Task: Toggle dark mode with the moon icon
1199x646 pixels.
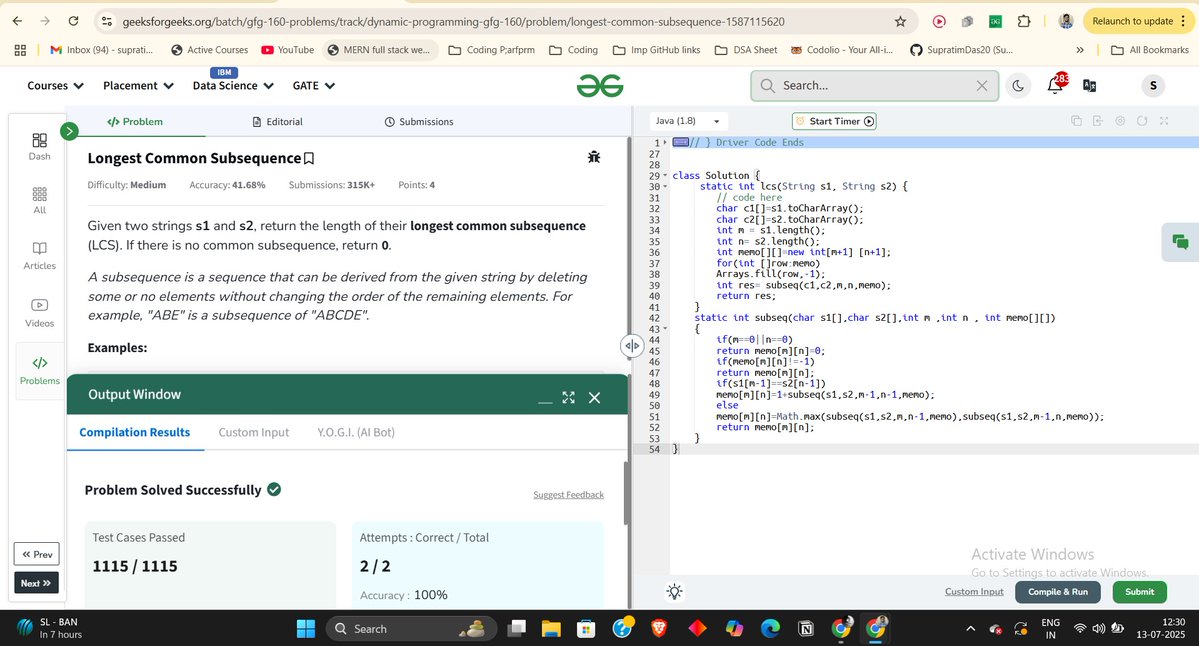Action: click(x=1018, y=86)
